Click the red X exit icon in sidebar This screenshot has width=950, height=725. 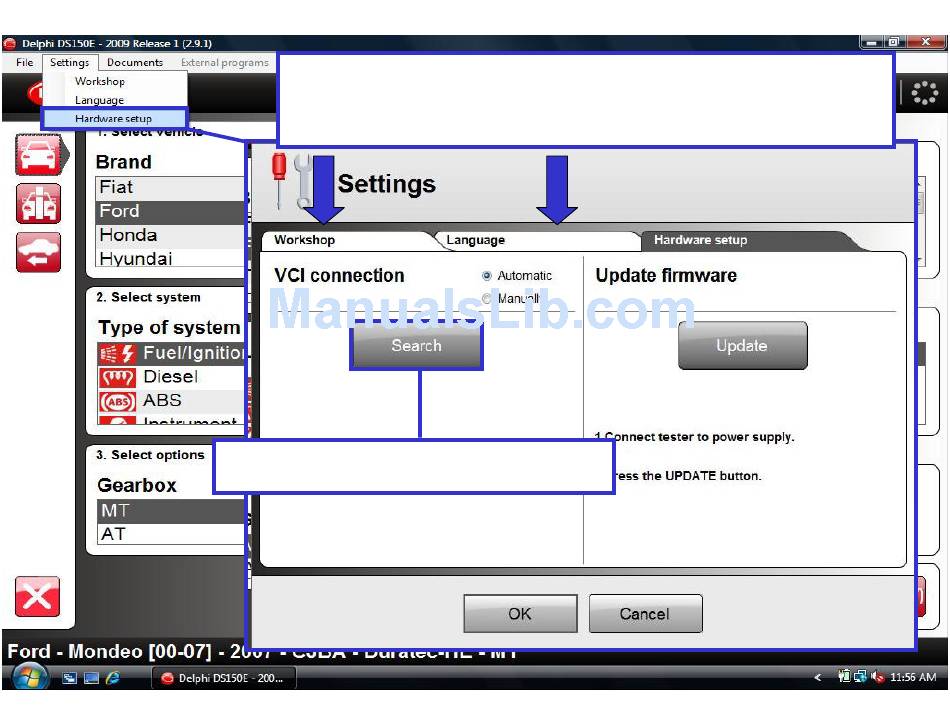coord(38,597)
